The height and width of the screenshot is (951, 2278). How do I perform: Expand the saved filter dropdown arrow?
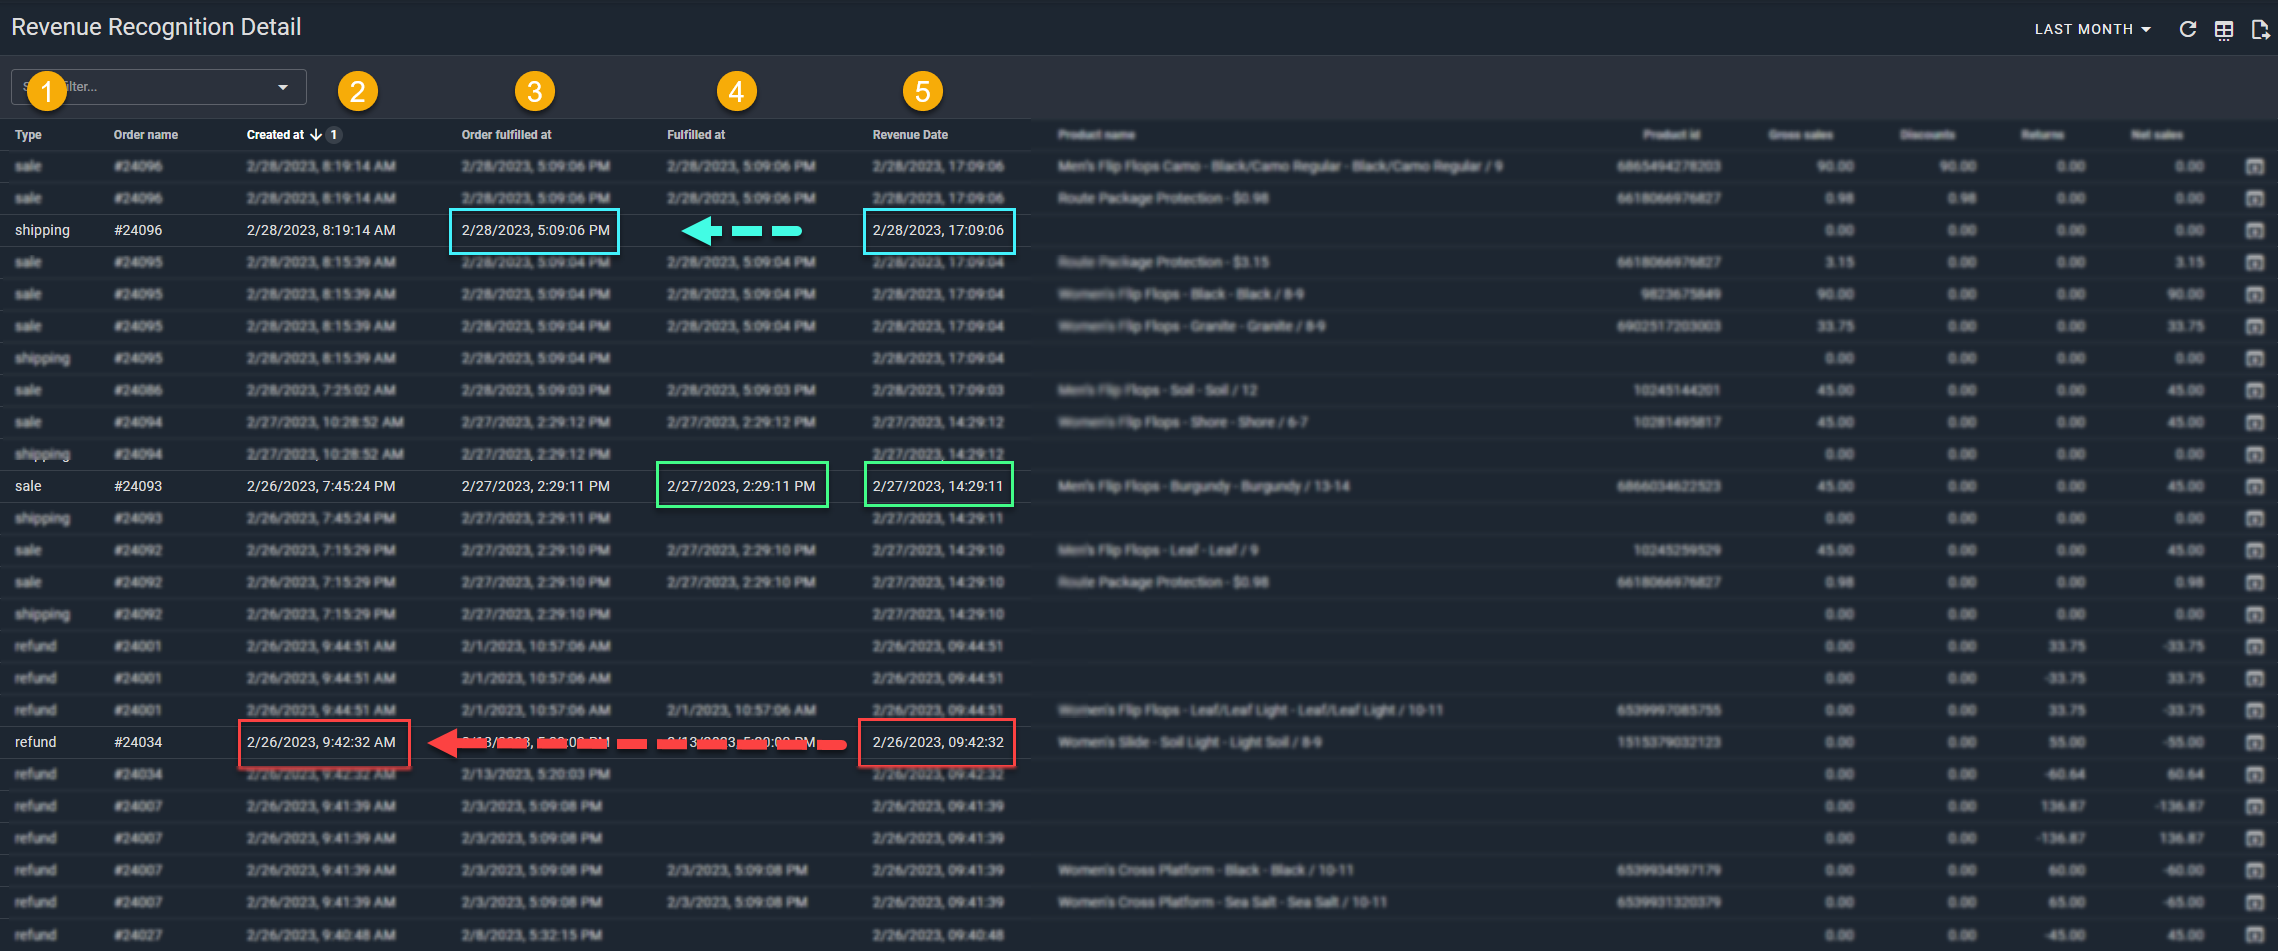[283, 88]
